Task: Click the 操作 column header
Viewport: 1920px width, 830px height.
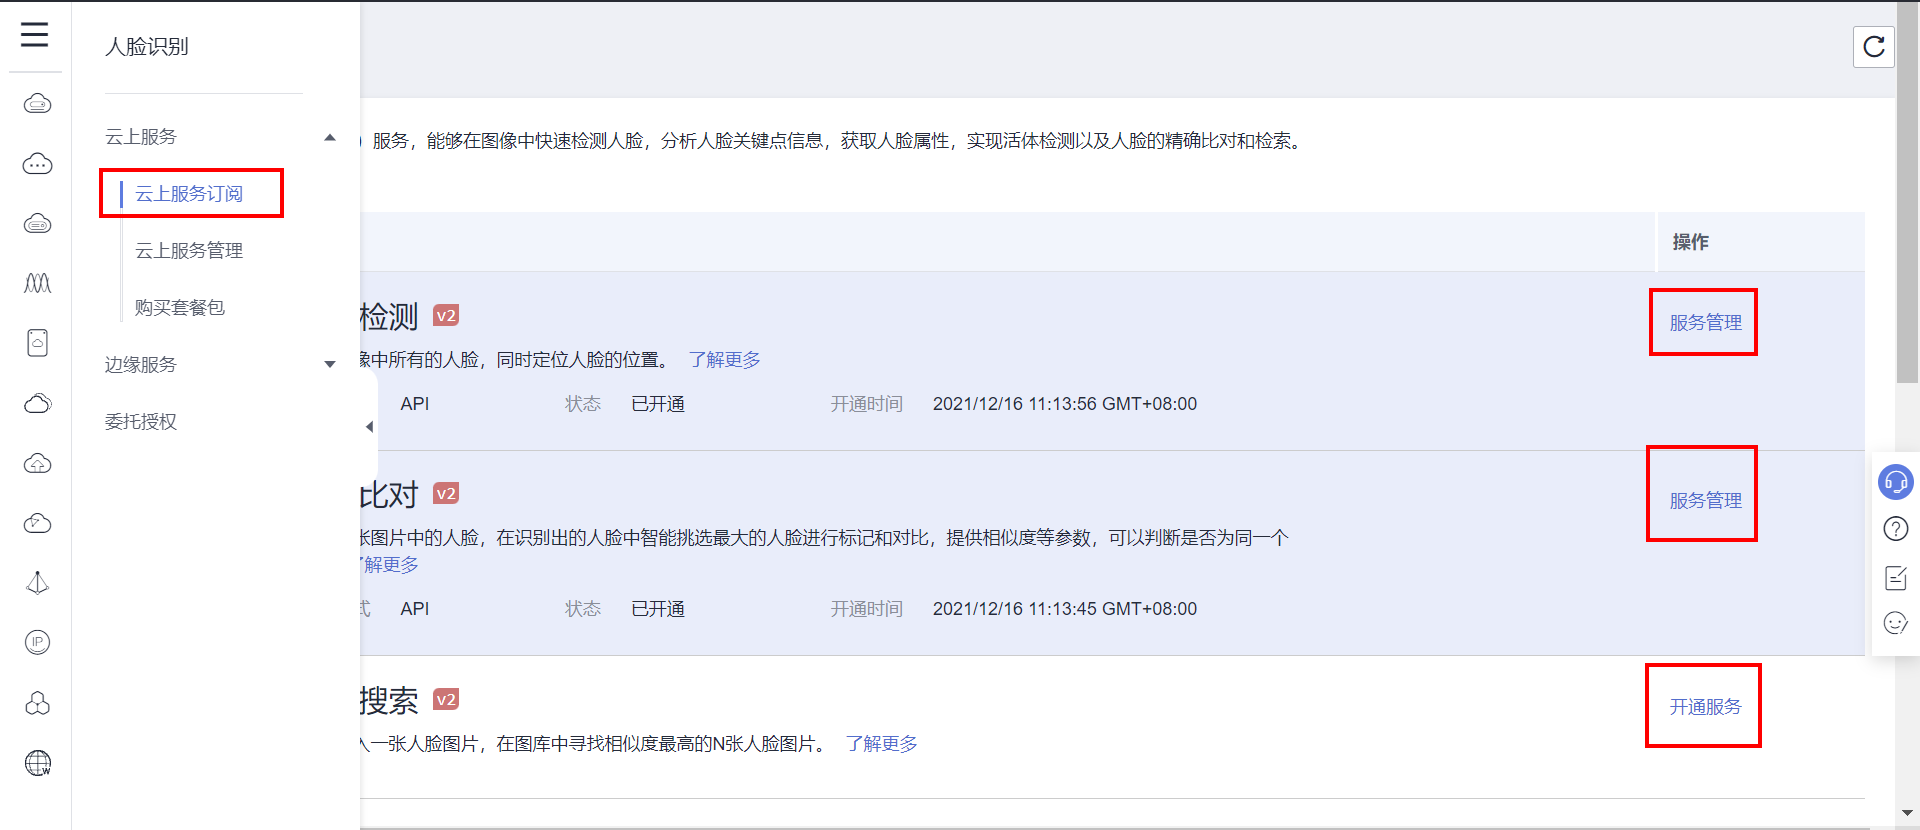Action: [x=1690, y=242]
